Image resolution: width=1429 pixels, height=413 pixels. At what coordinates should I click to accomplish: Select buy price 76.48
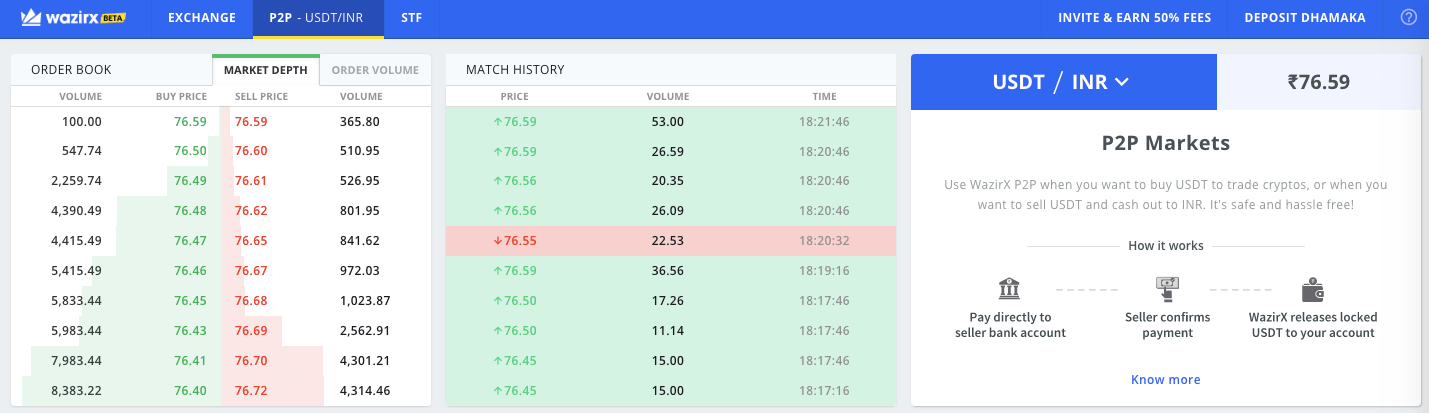click(190, 211)
